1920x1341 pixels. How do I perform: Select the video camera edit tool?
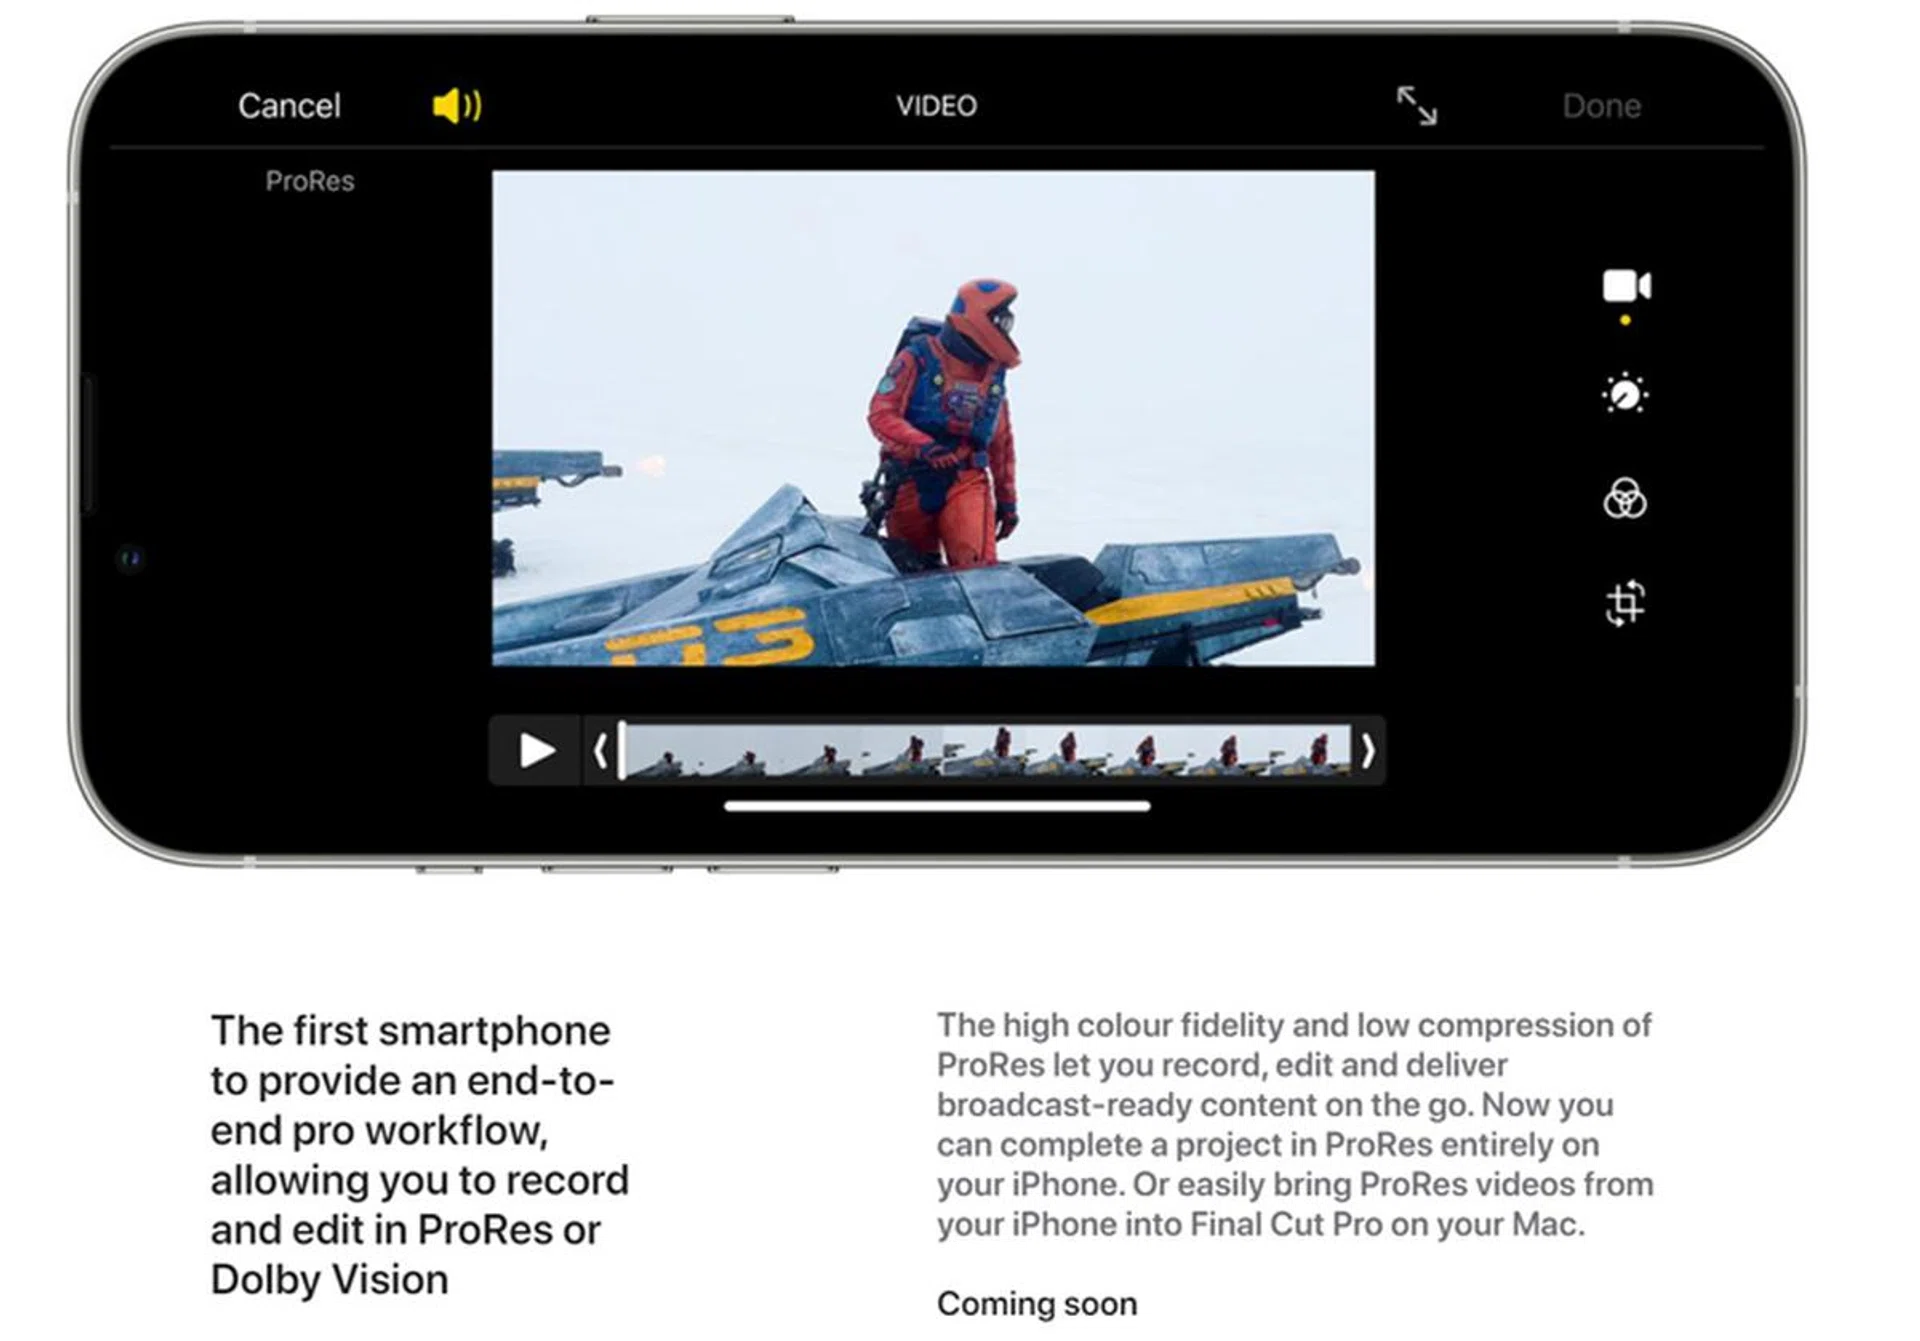[x=1625, y=286]
